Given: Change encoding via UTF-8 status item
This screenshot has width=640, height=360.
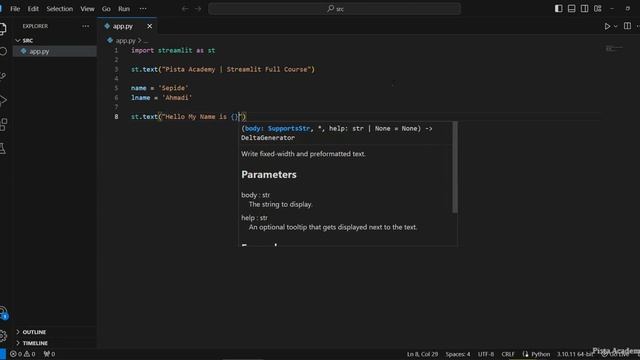Looking at the screenshot, I should [x=486, y=354].
